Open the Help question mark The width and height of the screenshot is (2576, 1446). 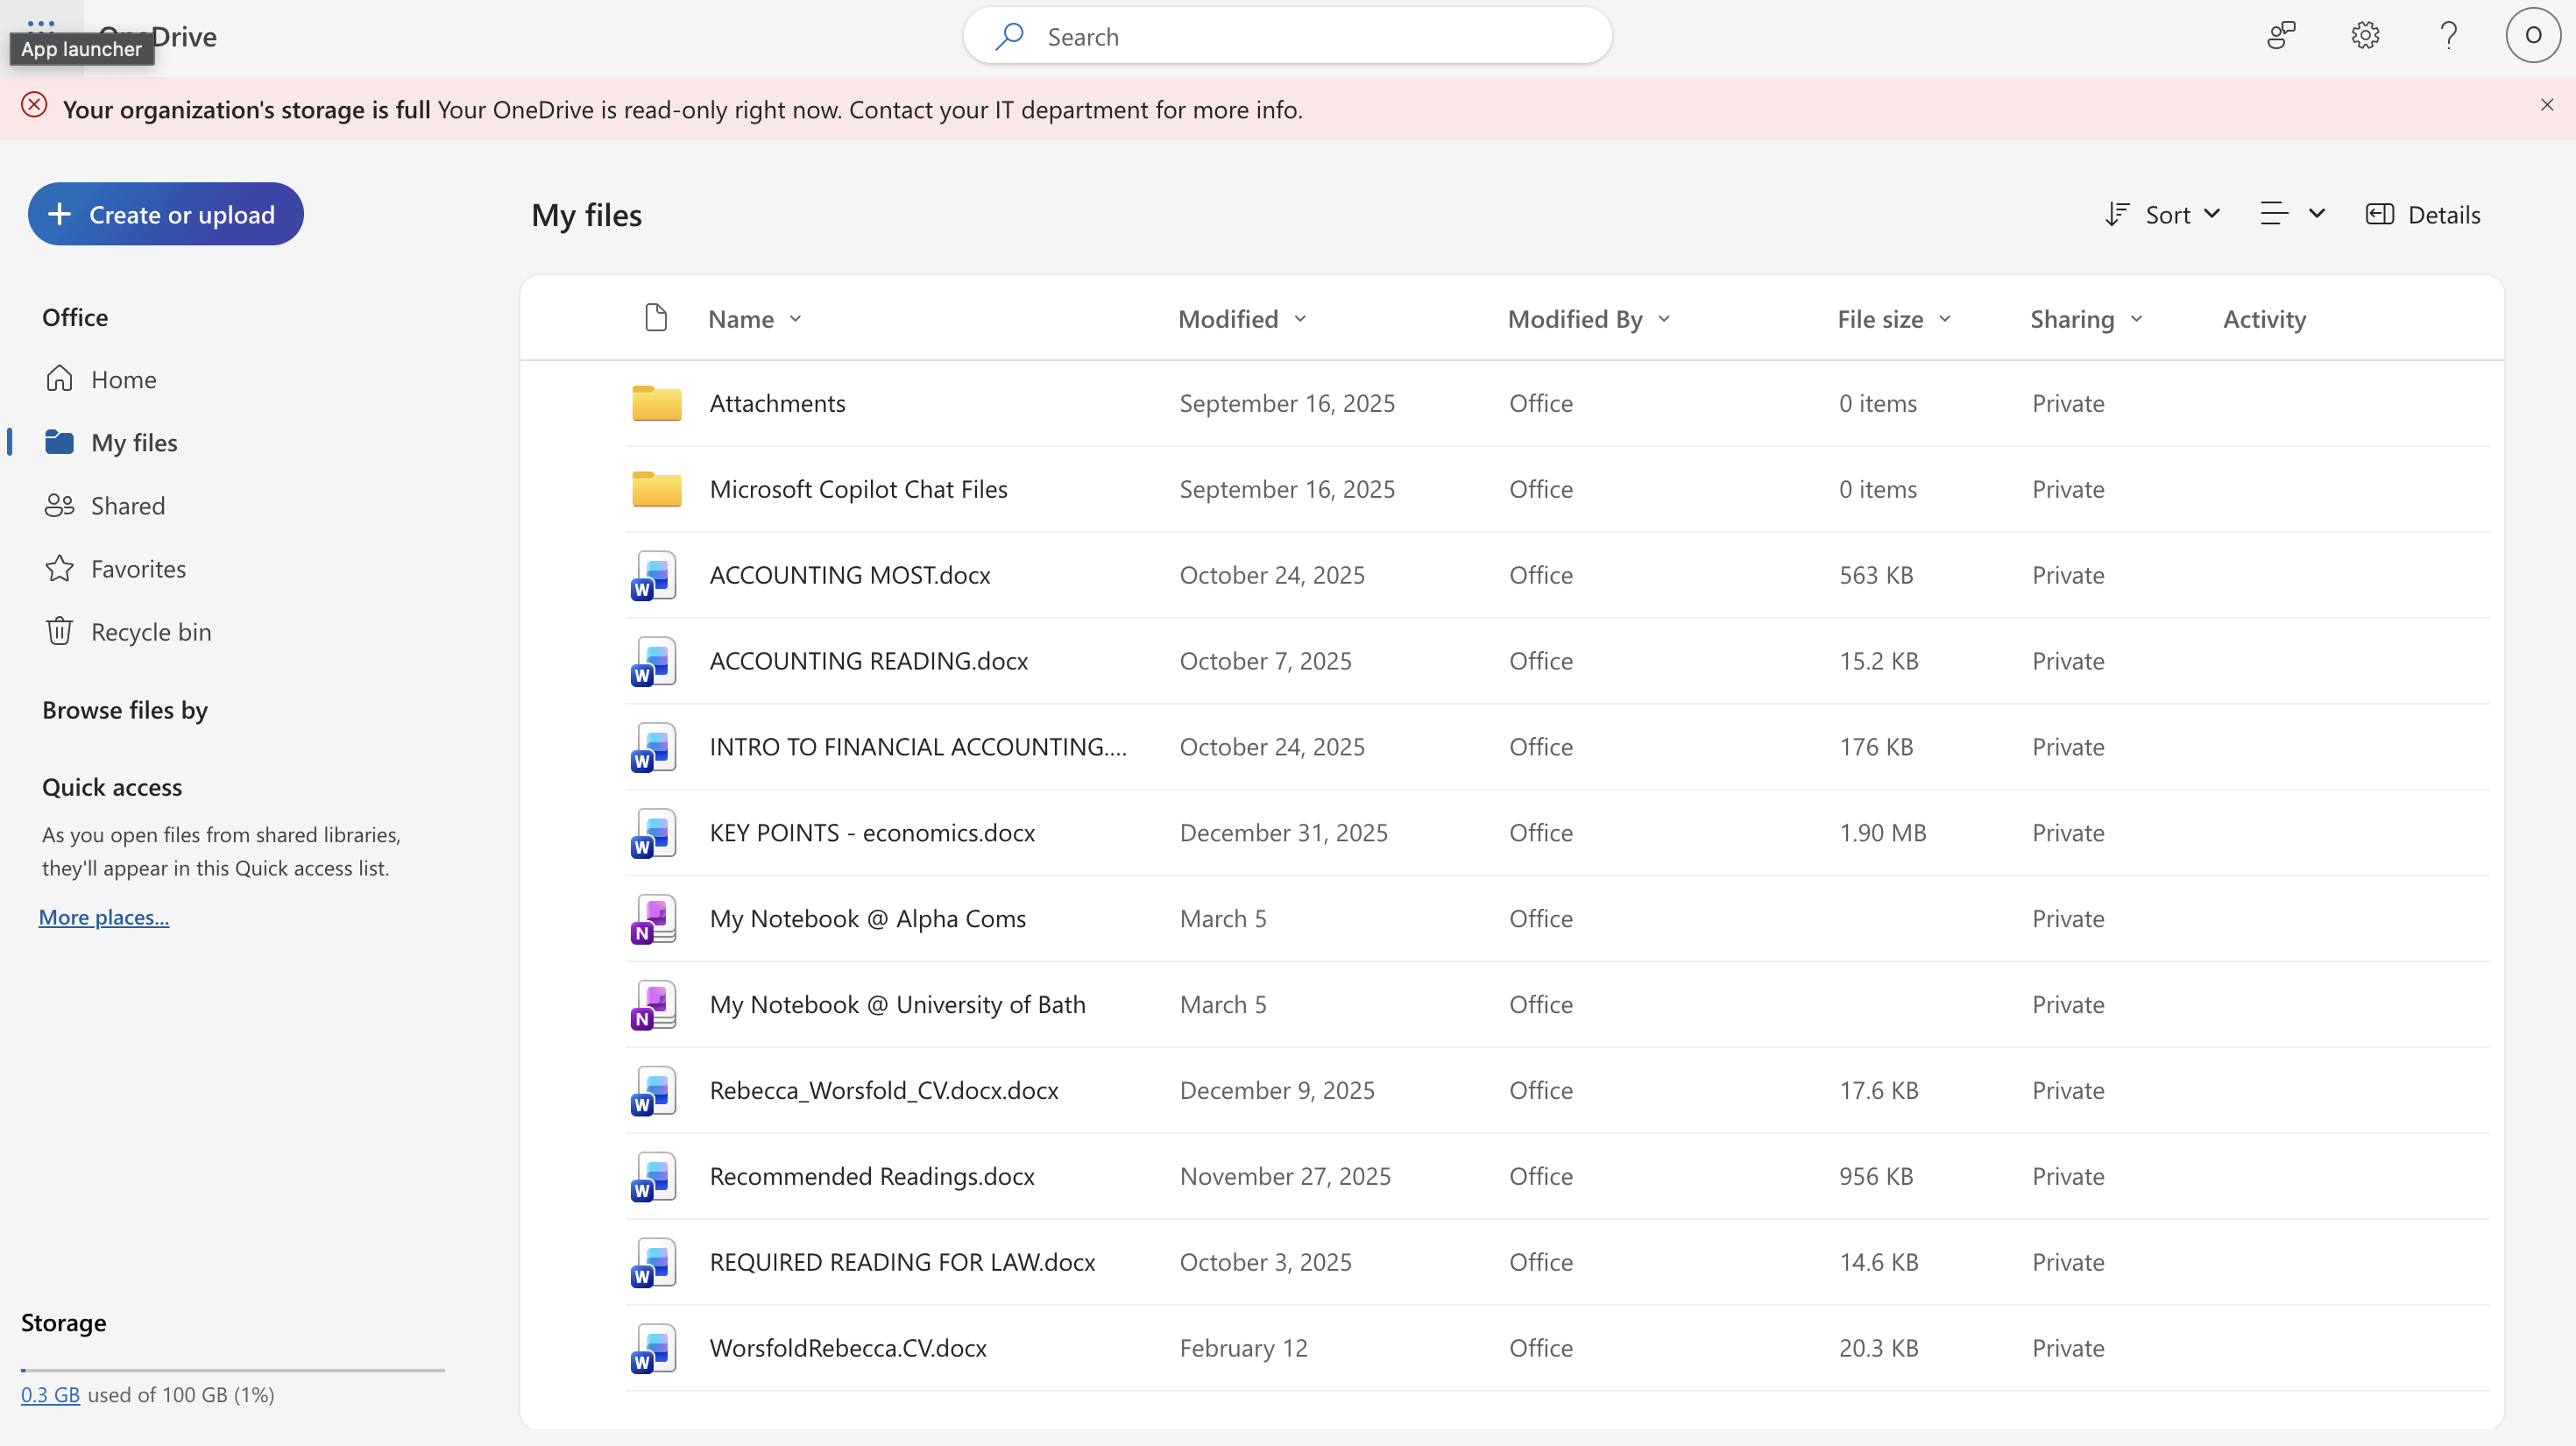click(2448, 35)
